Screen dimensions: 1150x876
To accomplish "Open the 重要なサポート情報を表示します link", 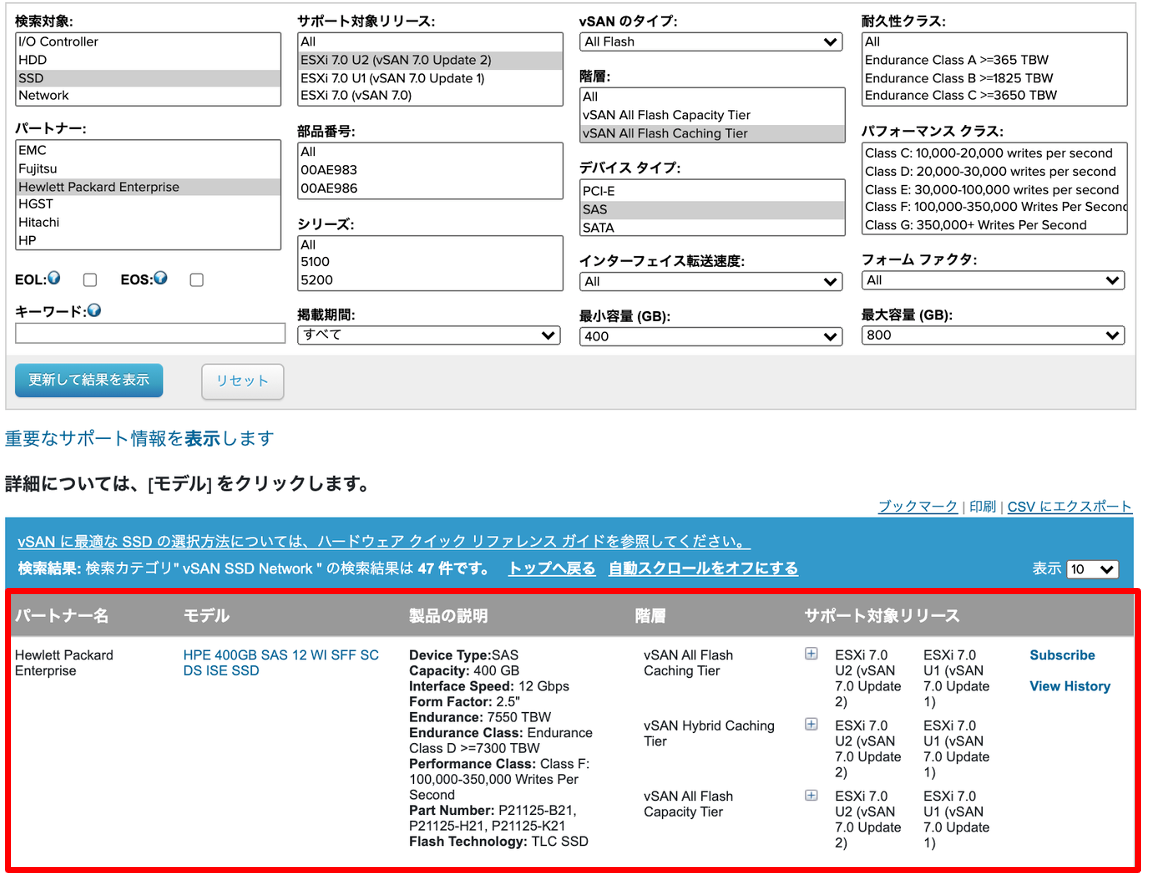I will (x=139, y=439).
